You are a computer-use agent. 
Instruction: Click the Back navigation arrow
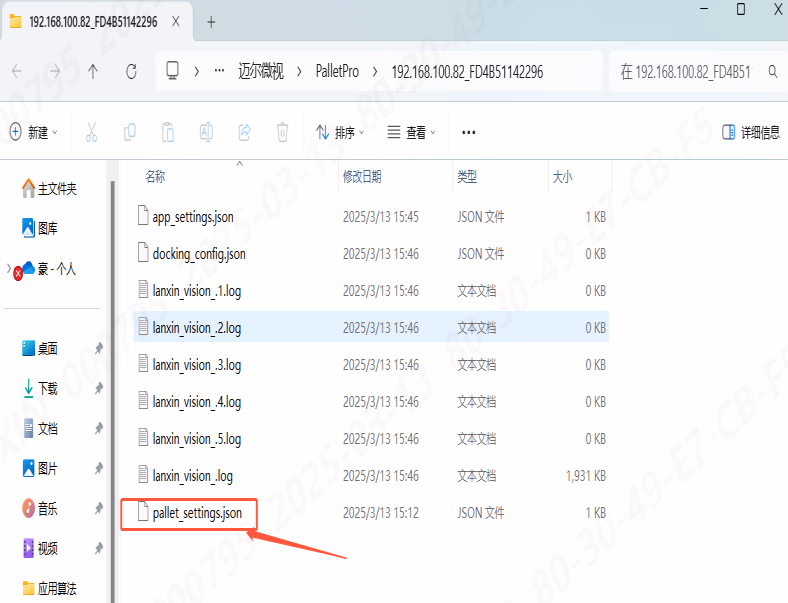click(x=17, y=71)
